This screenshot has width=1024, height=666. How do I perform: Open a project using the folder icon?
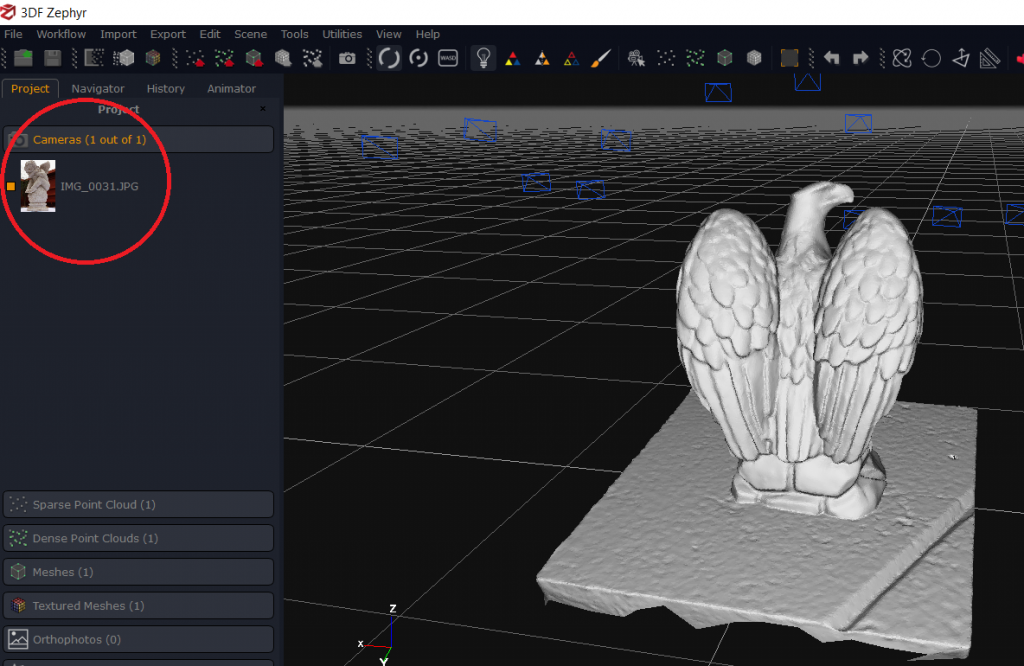(x=22, y=58)
